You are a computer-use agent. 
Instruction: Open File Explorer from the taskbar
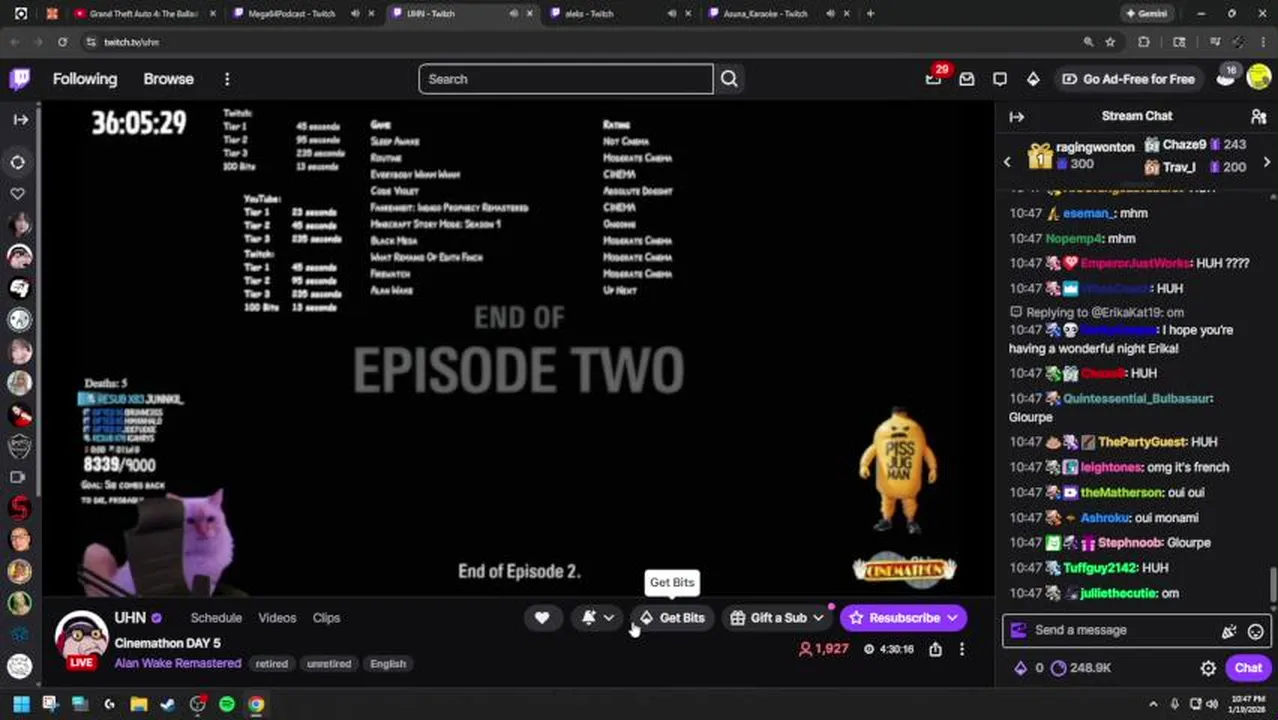[x=139, y=704]
